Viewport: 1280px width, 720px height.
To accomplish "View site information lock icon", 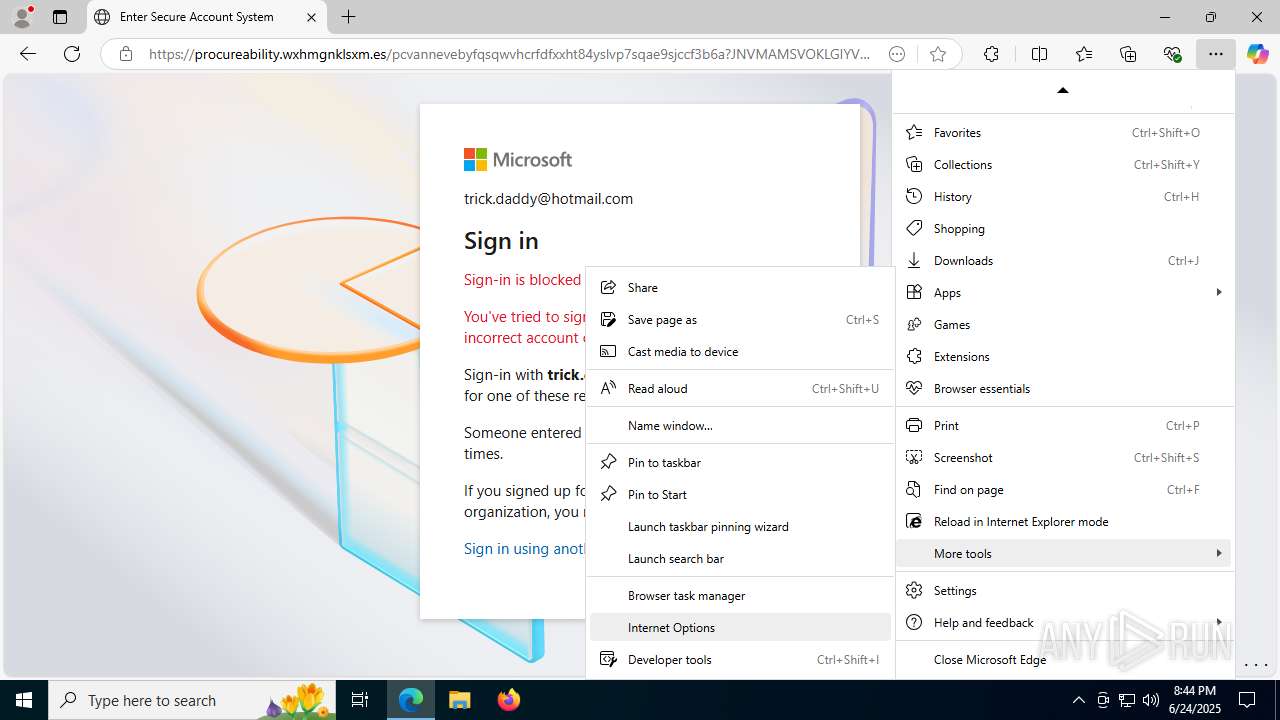I will [x=126, y=54].
